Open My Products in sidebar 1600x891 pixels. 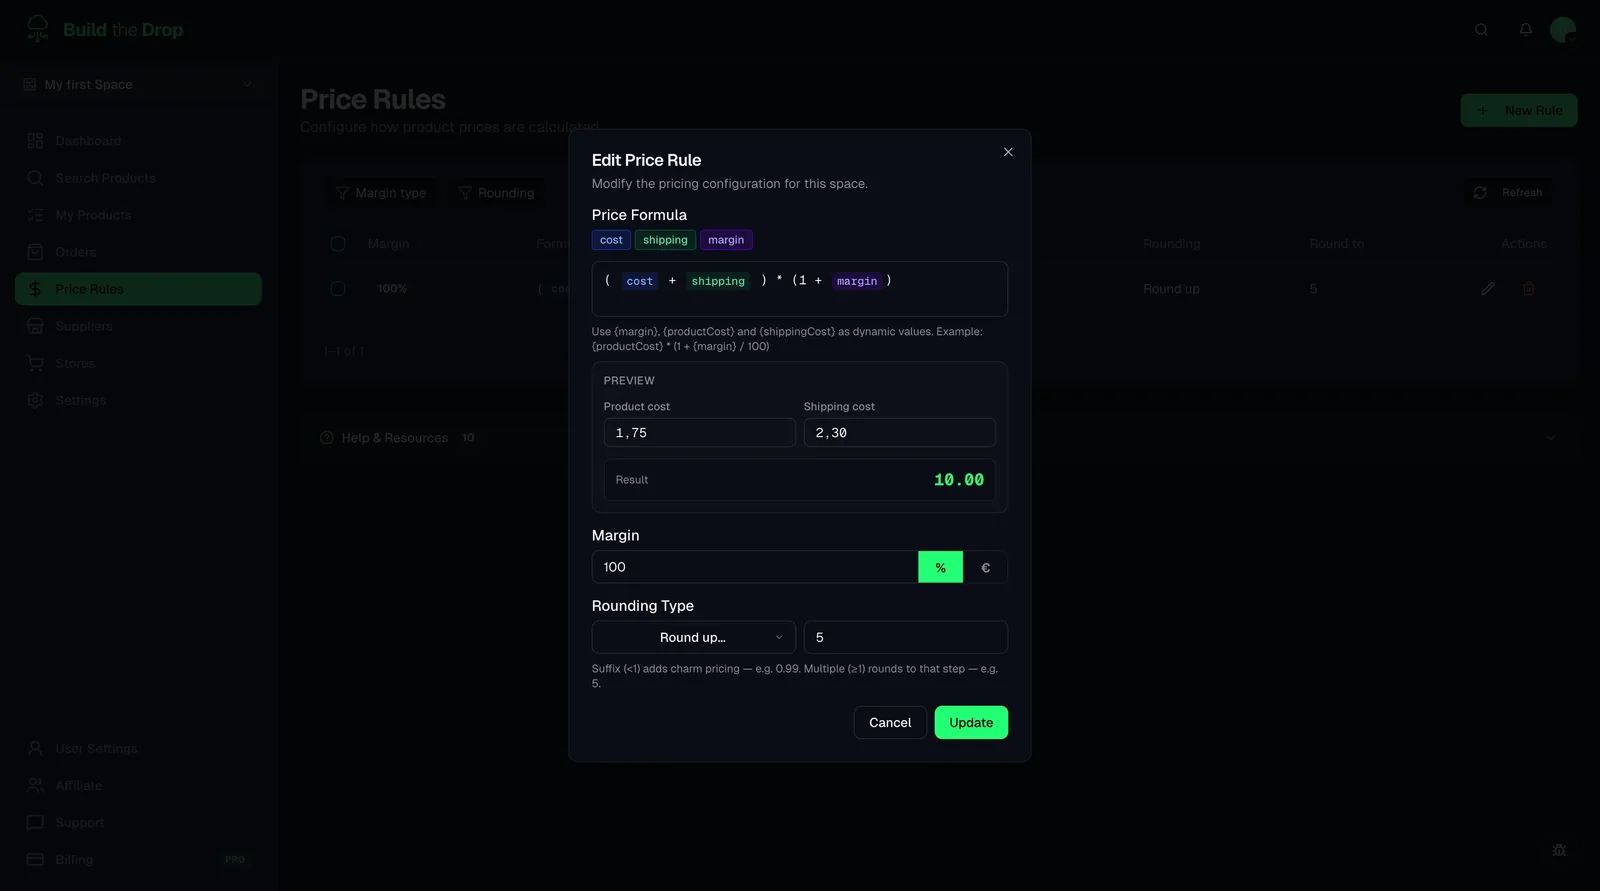[138, 215]
